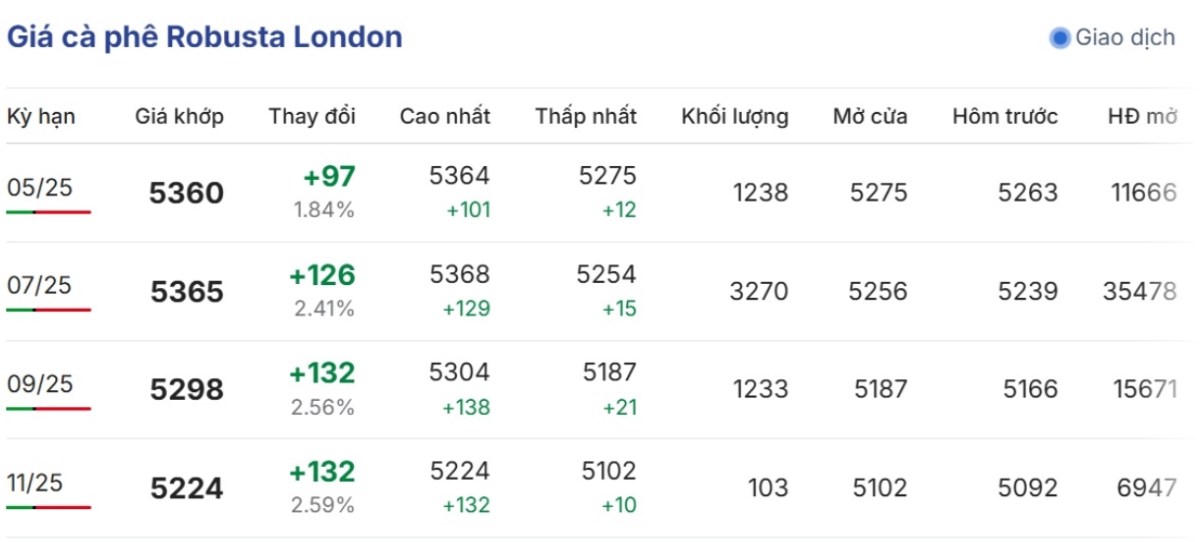The image size is (1200, 542).
Task: Sort by the Kỳ hạn column header
Action: tap(41, 116)
